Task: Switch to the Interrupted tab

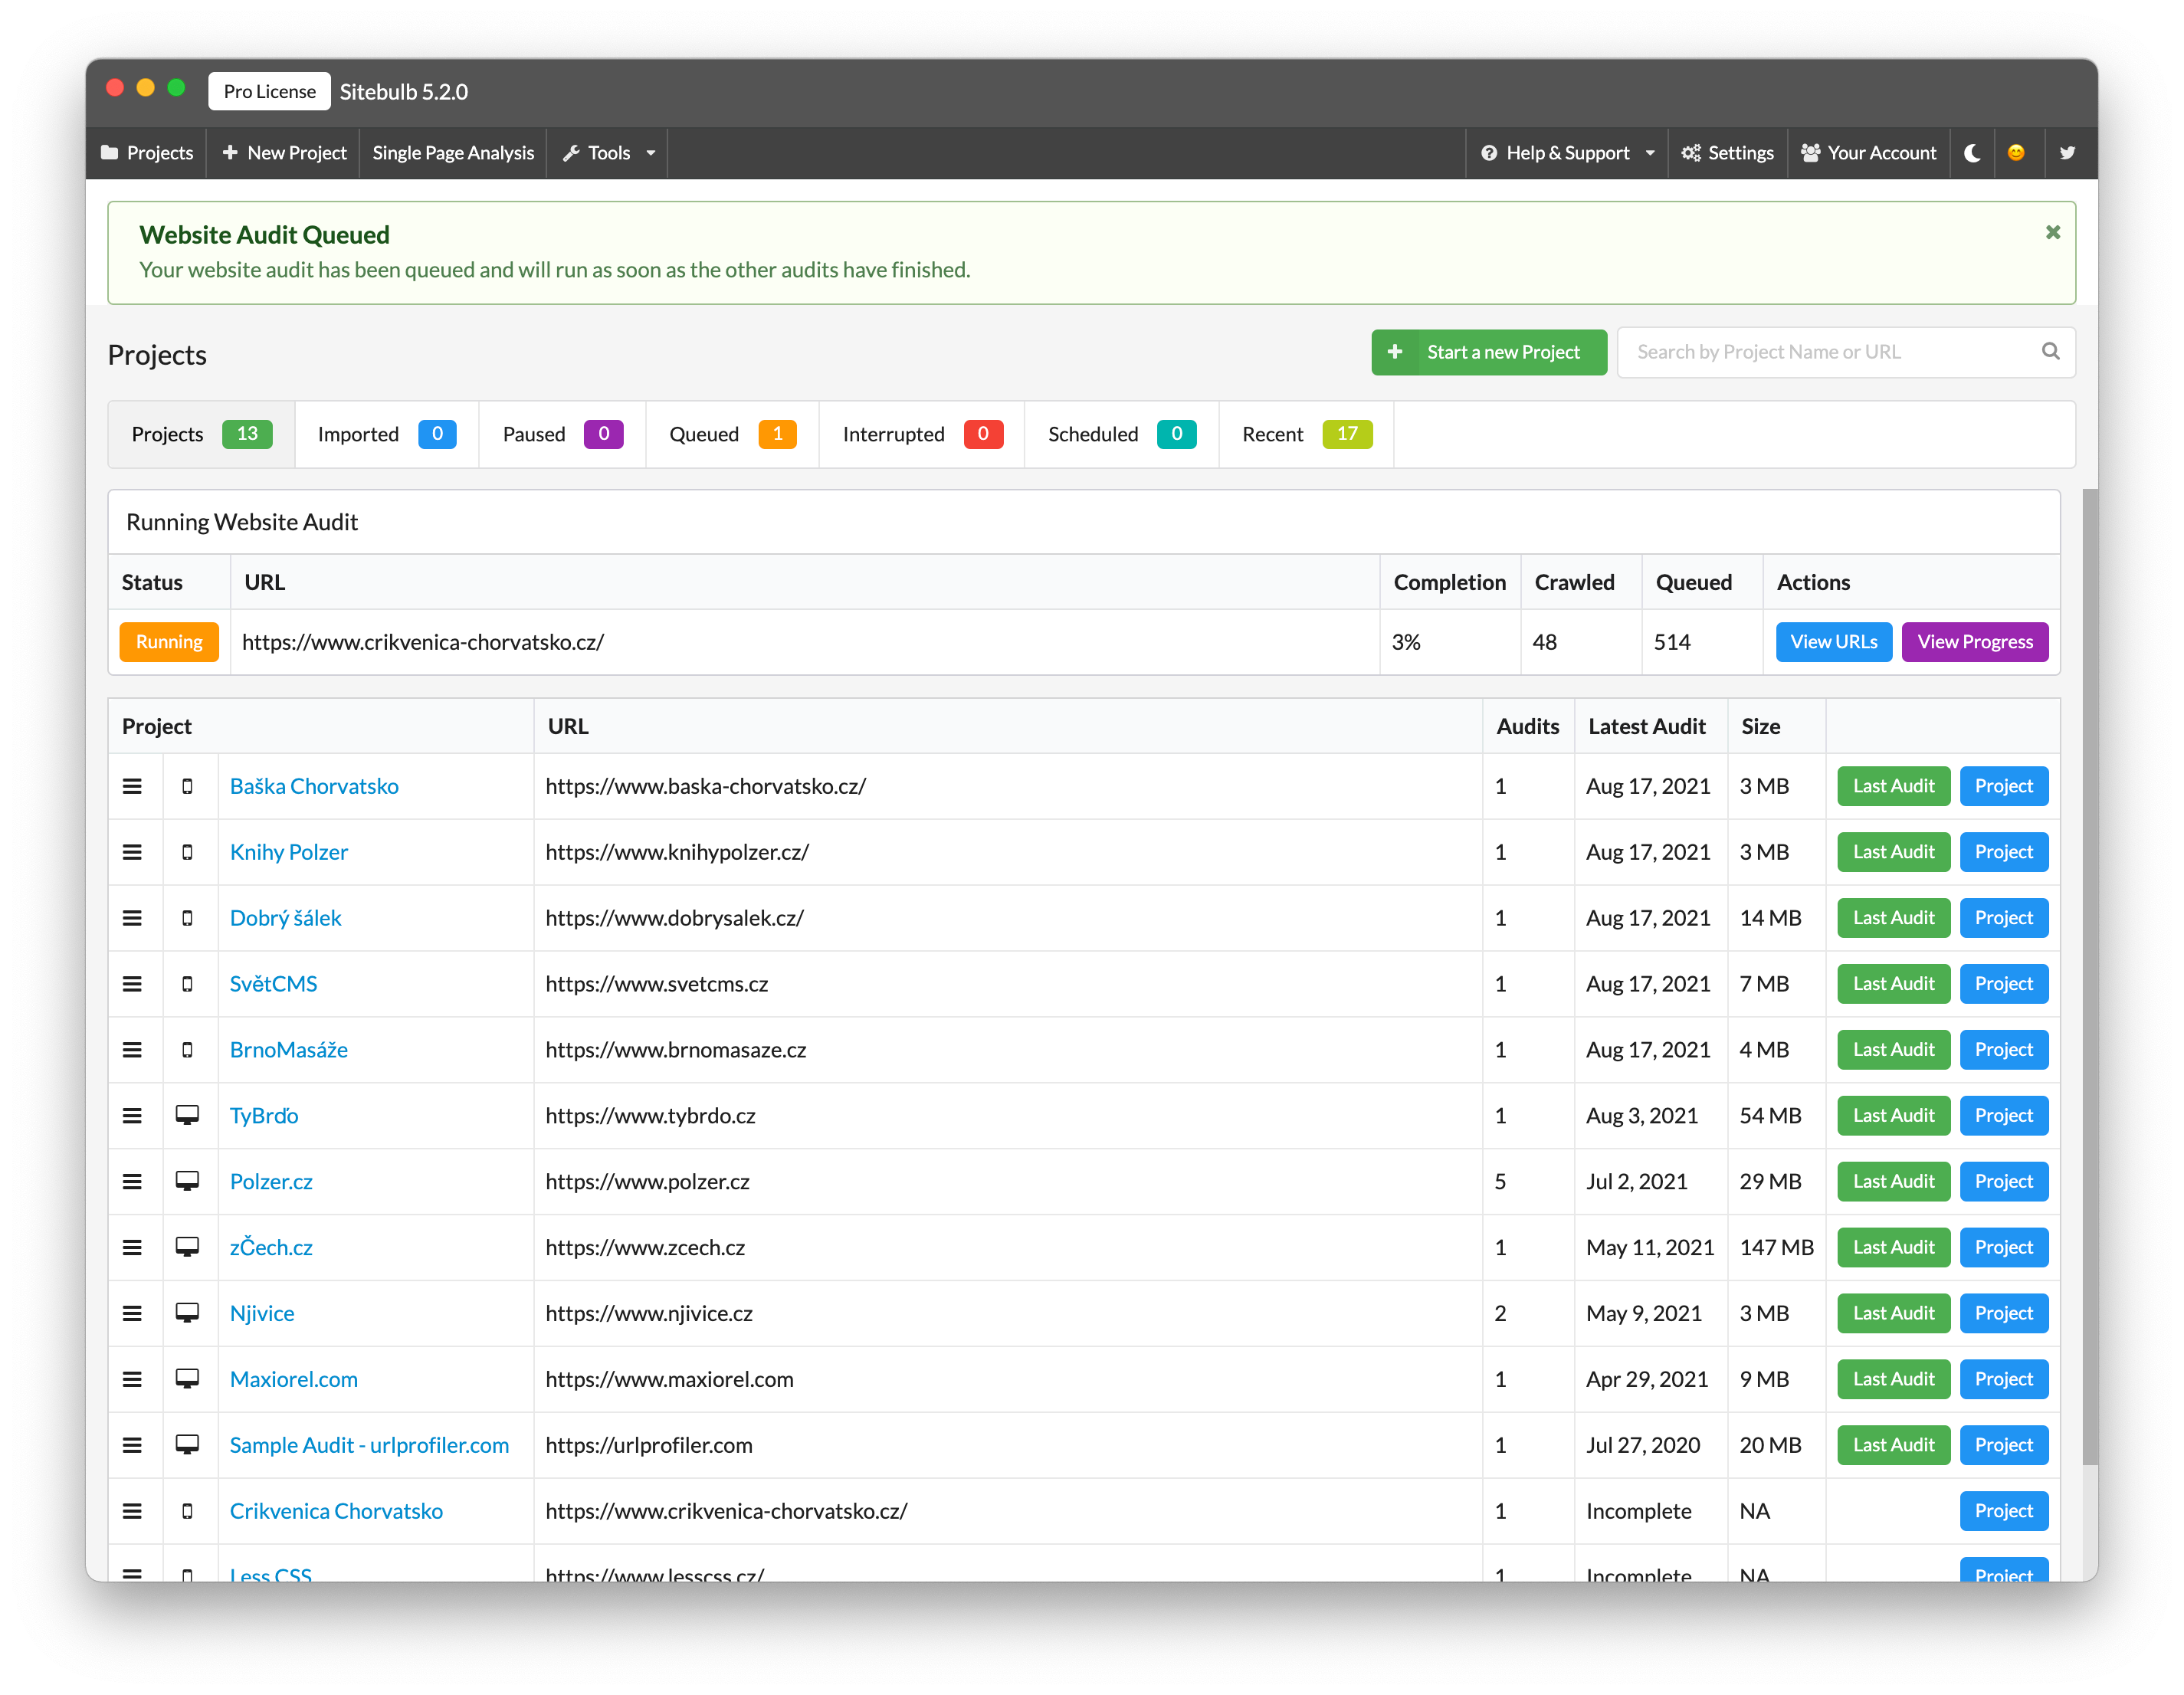Action: 922,434
